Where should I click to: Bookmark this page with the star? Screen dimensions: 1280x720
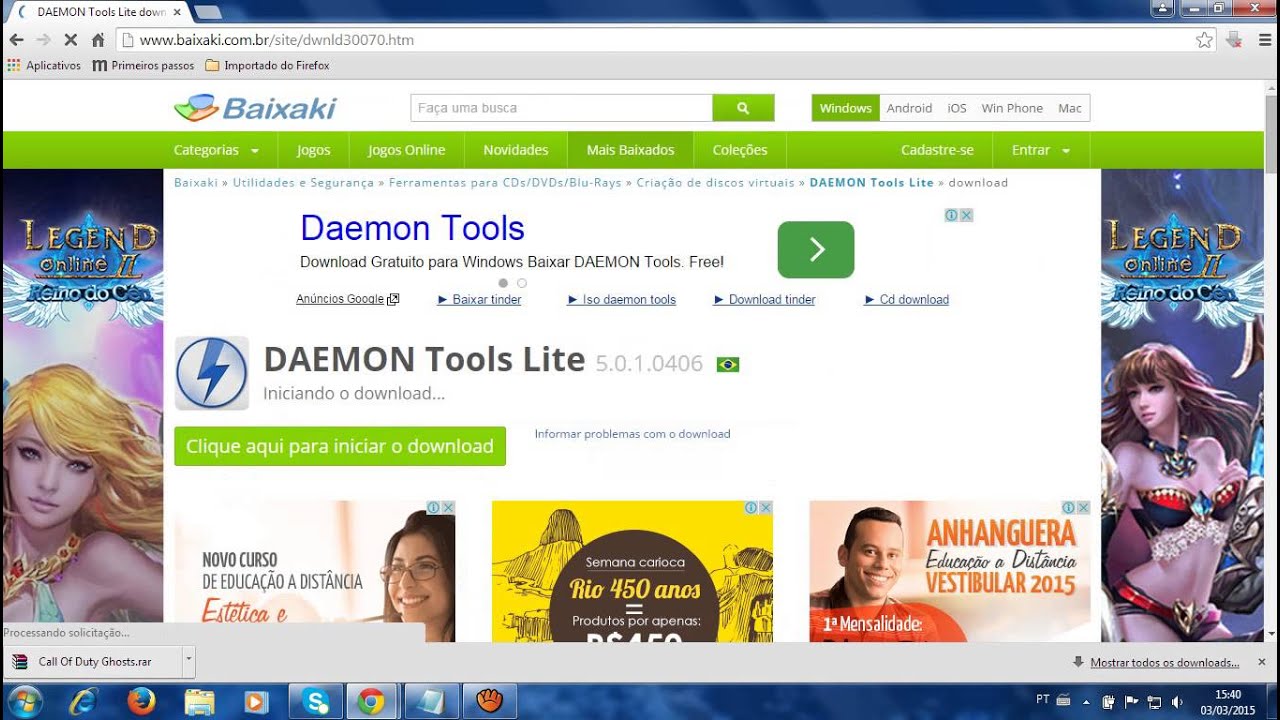[x=1204, y=40]
